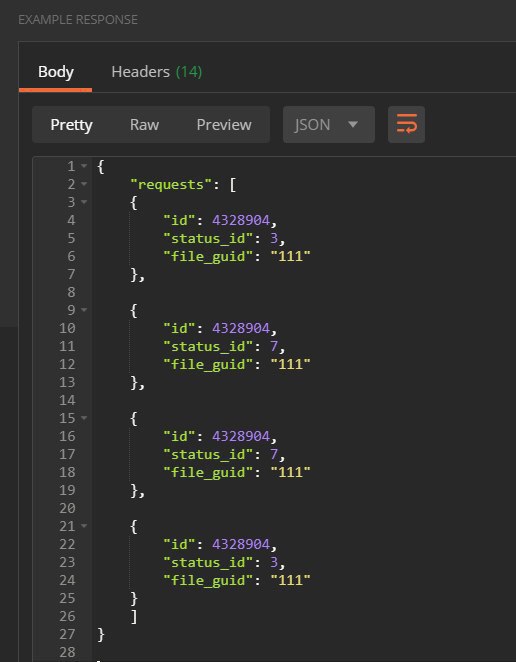Toggle the line wrap icon button
The height and width of the screenshot is (662, 516).
click(406, 125)
